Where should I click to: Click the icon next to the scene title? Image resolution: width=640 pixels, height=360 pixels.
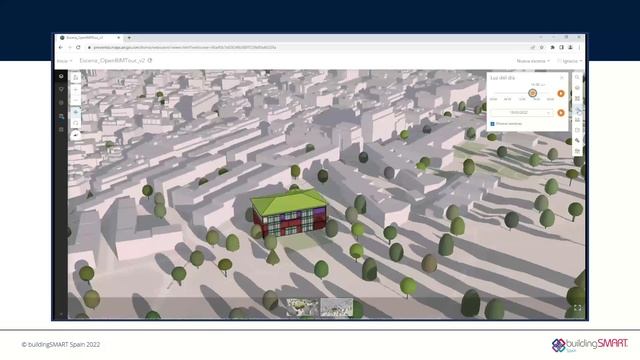pos(150,60)
